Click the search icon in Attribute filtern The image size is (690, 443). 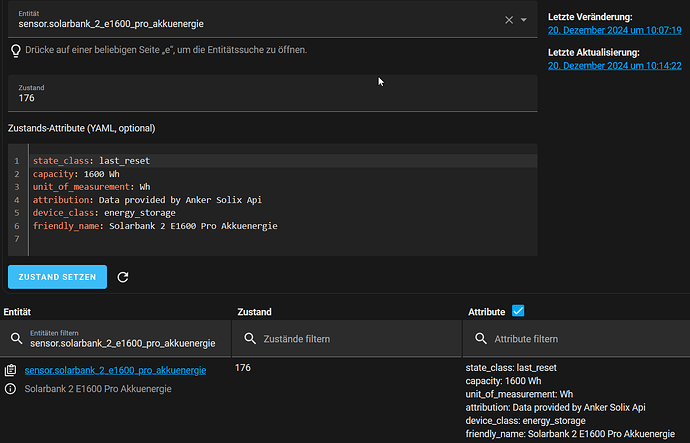point(481,339)
